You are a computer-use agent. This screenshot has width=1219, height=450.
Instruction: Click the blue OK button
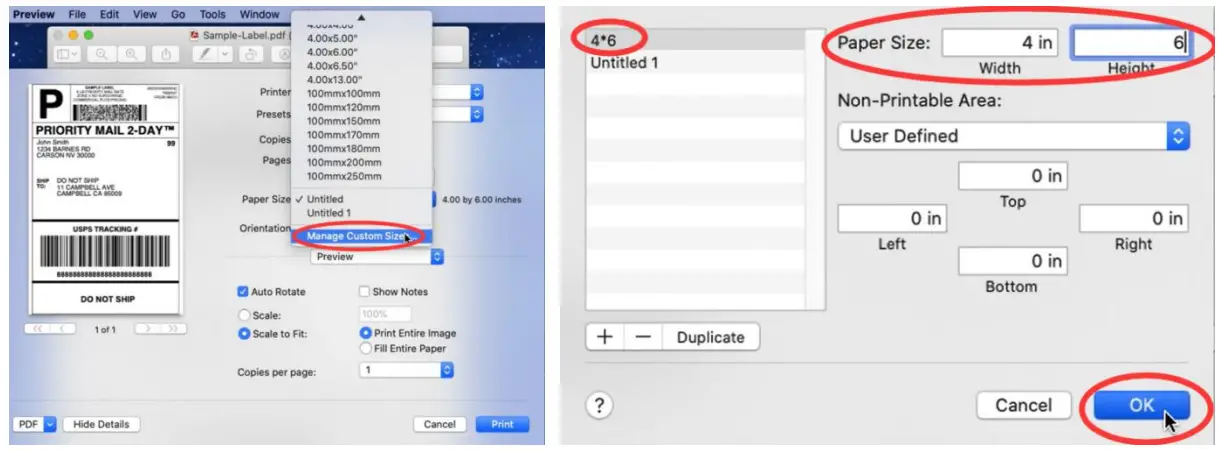1141,405
